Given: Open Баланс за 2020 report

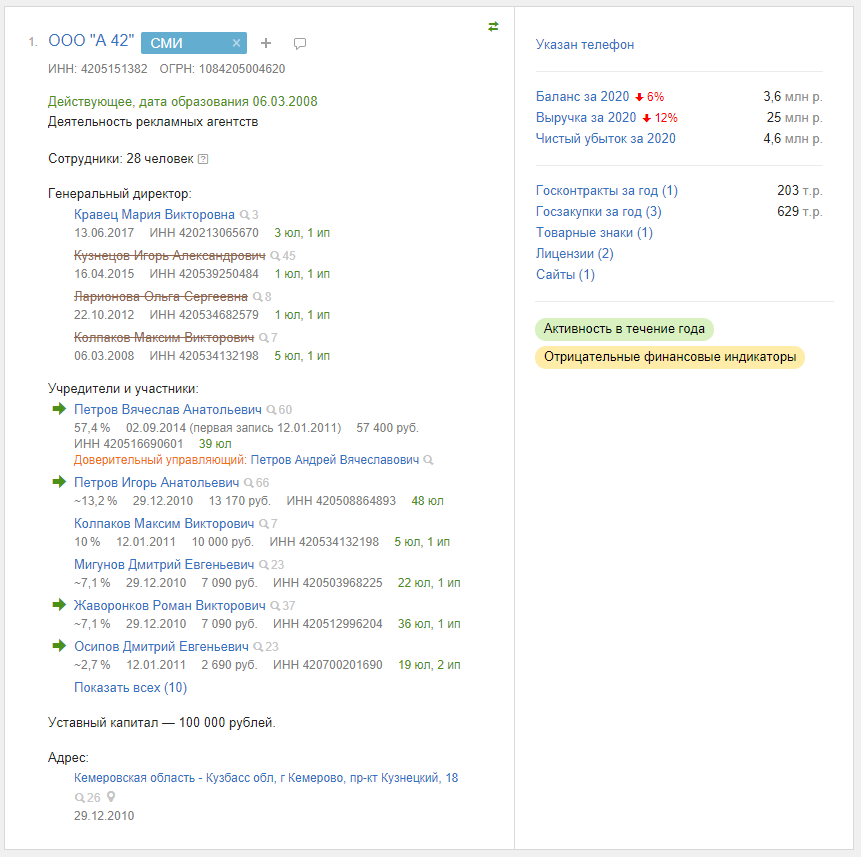Looking at the screenshot, I should [x=583, y=97].
